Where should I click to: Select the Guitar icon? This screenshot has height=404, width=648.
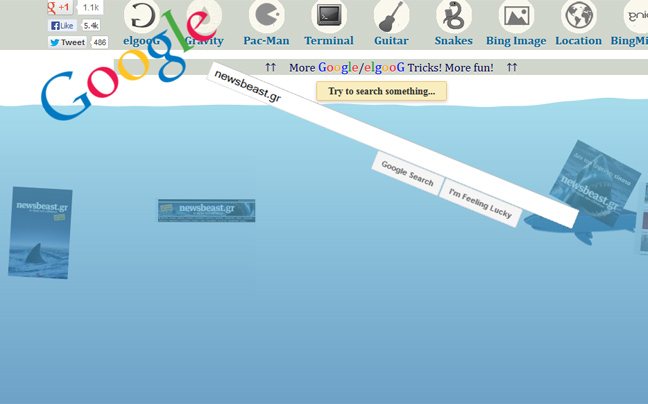(391, 16)
